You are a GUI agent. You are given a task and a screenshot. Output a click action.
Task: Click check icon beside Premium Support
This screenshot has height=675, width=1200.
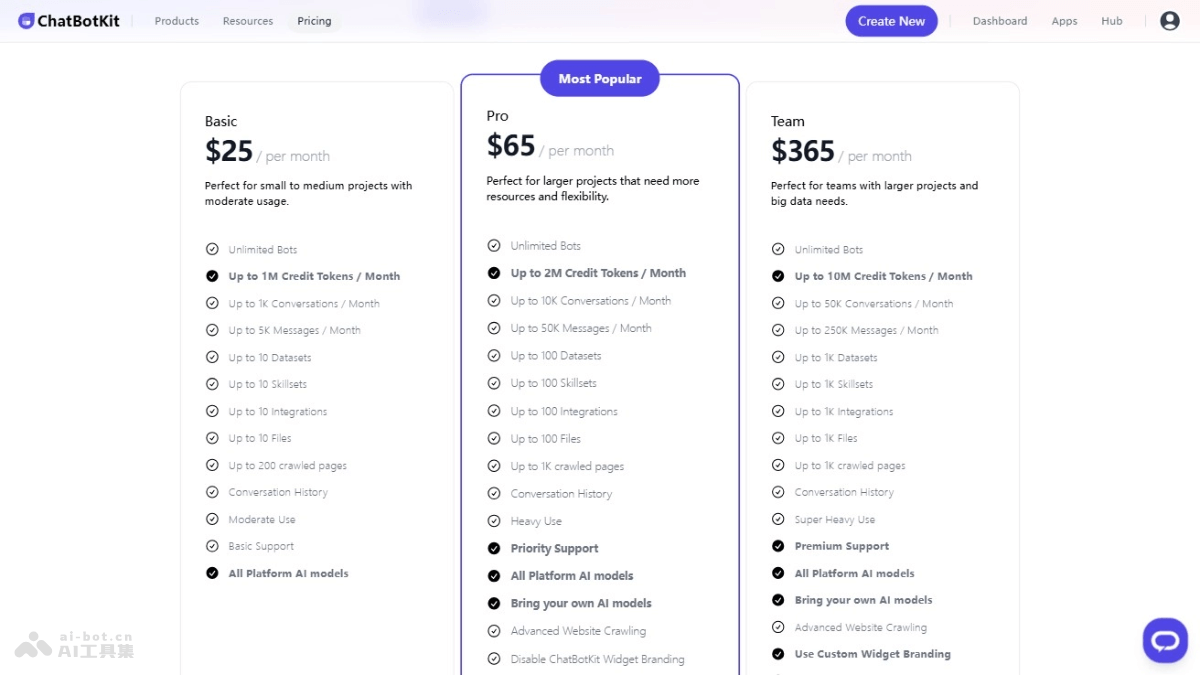point(778,546)
